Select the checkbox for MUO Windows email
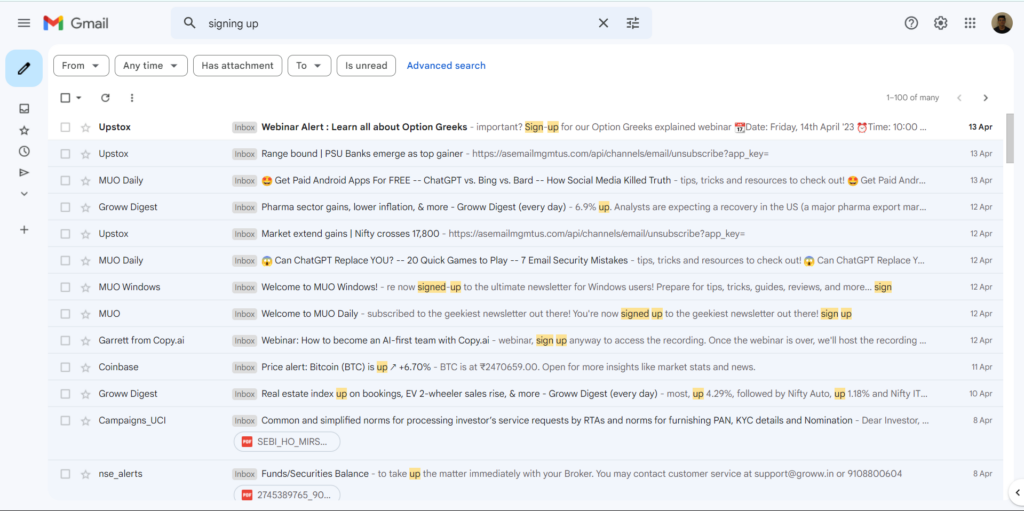 pos(65,287)
